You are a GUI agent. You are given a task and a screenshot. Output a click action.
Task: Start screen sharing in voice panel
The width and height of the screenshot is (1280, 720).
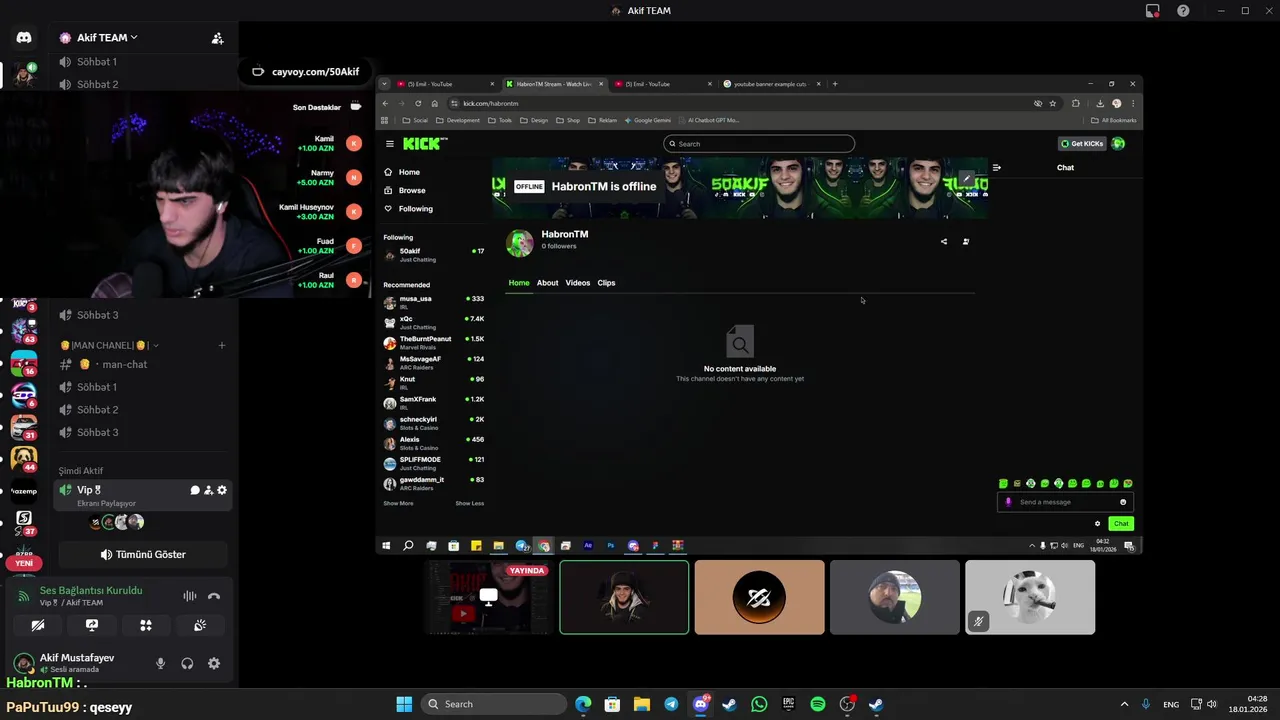[92, 625]
